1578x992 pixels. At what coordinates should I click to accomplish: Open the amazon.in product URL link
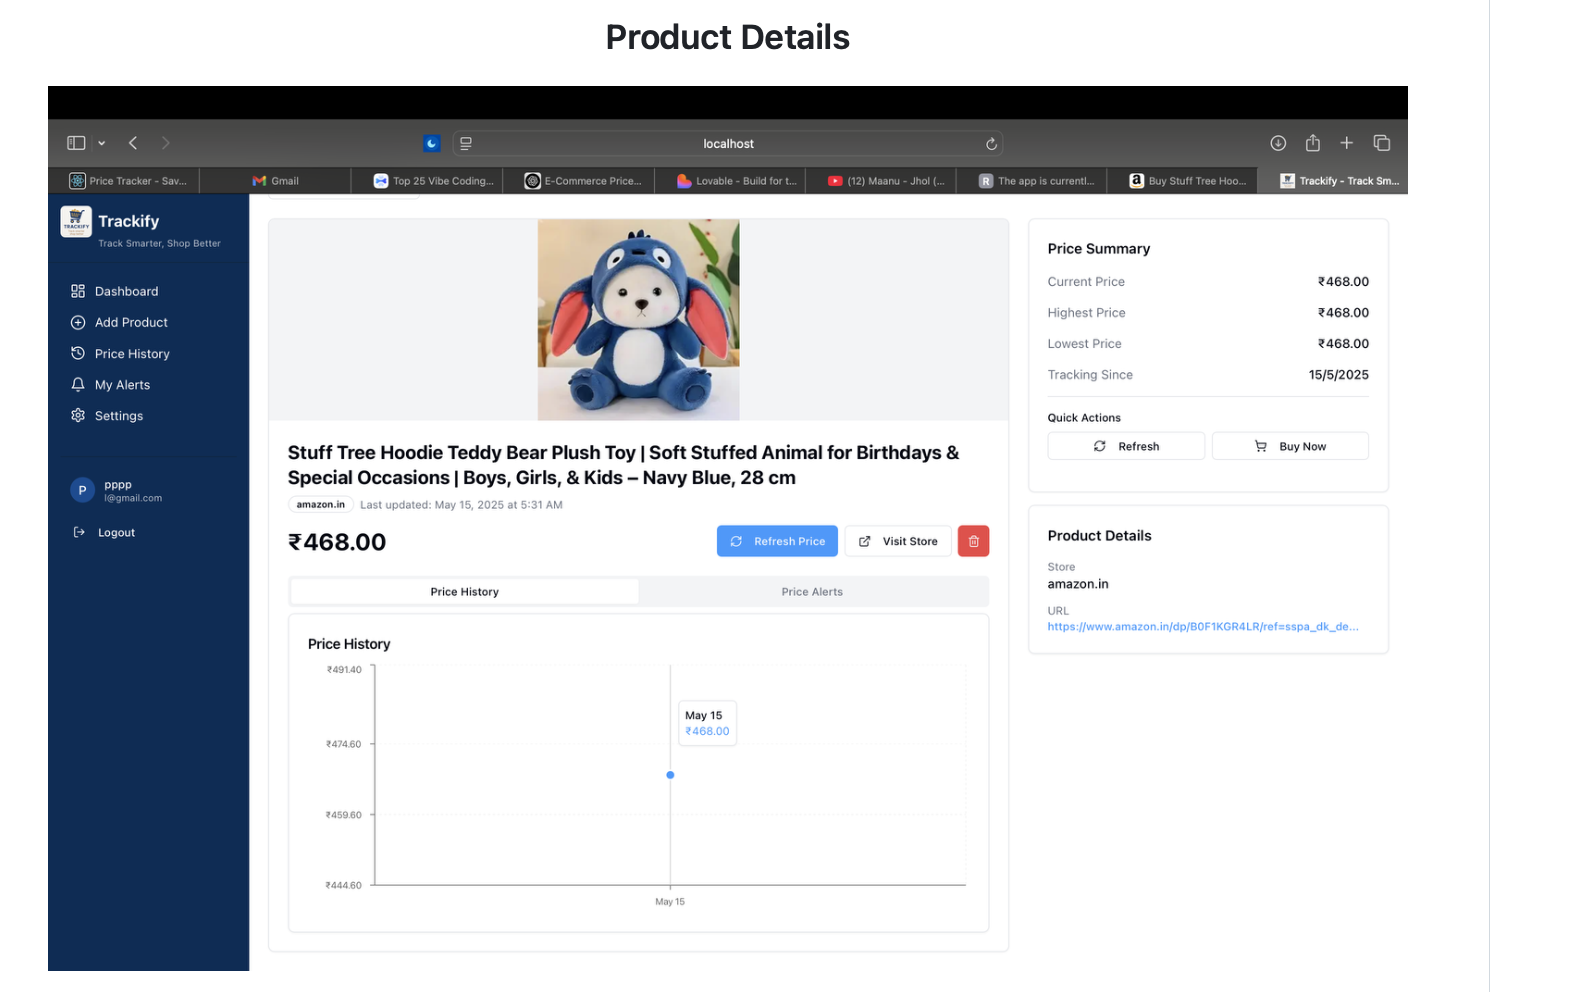click(x=1203, y=627)
